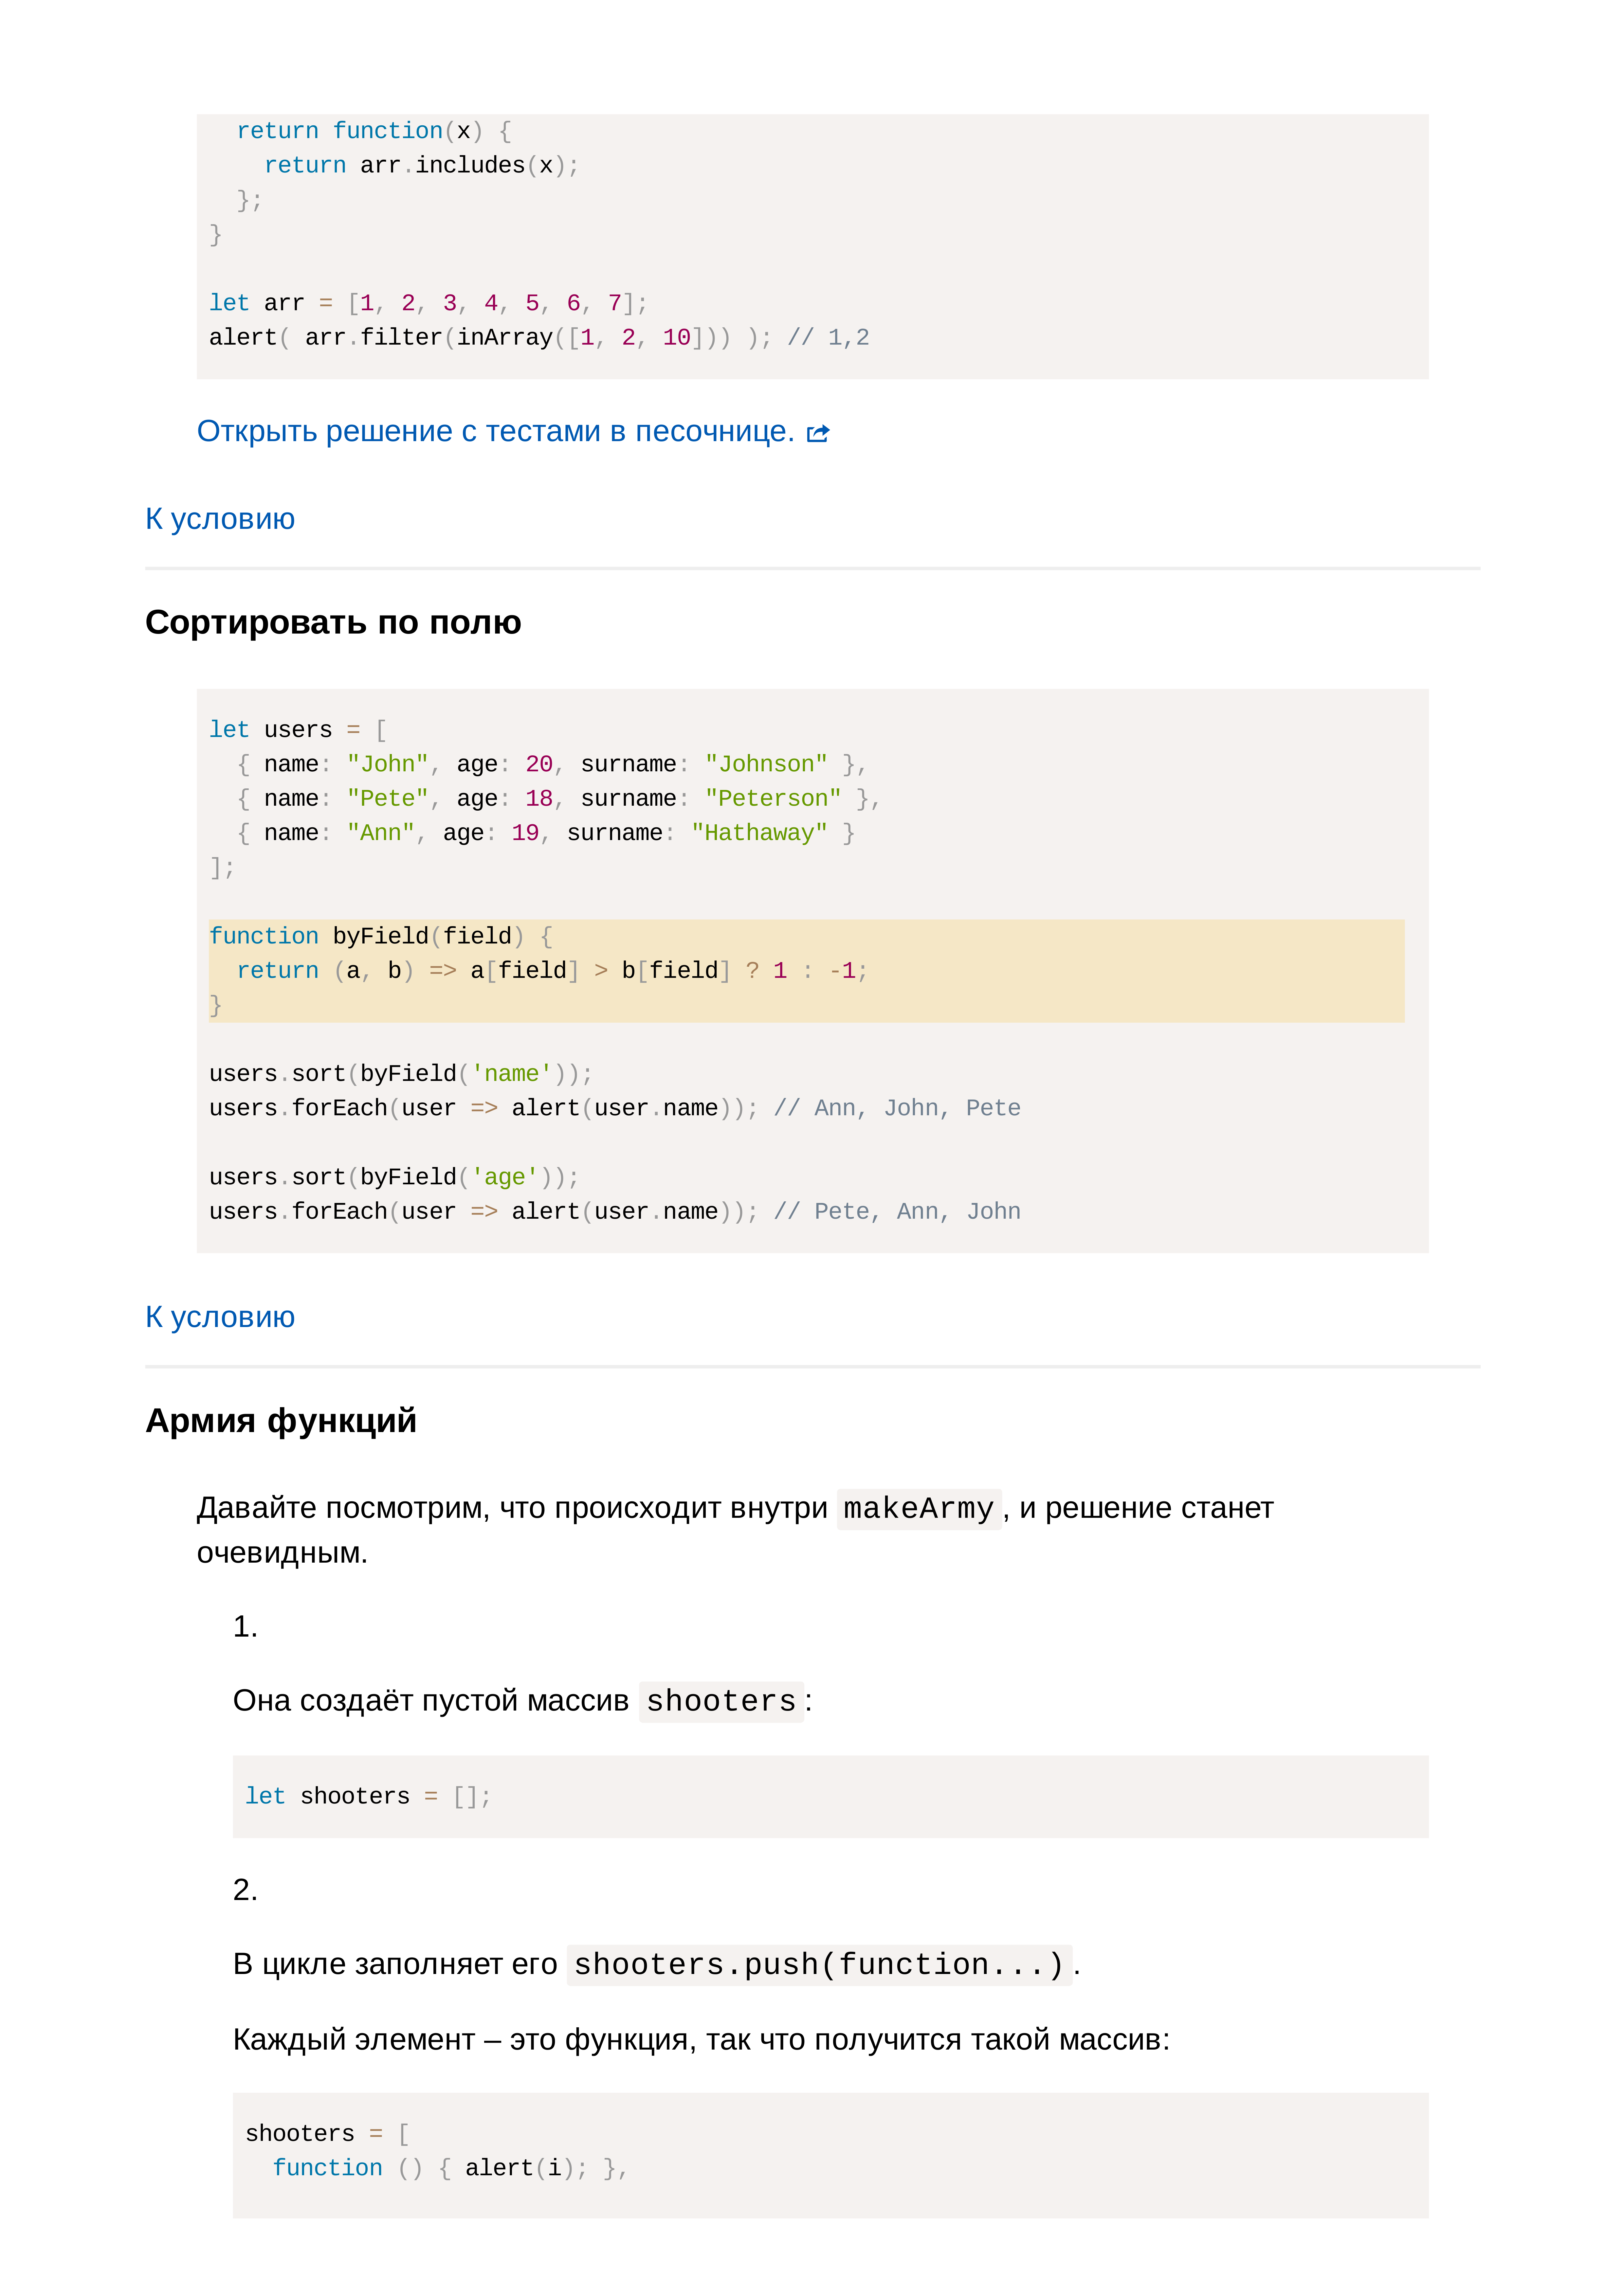Follow the 'К условию' link above 'Сортировать по полю'

tap(220, 519)
